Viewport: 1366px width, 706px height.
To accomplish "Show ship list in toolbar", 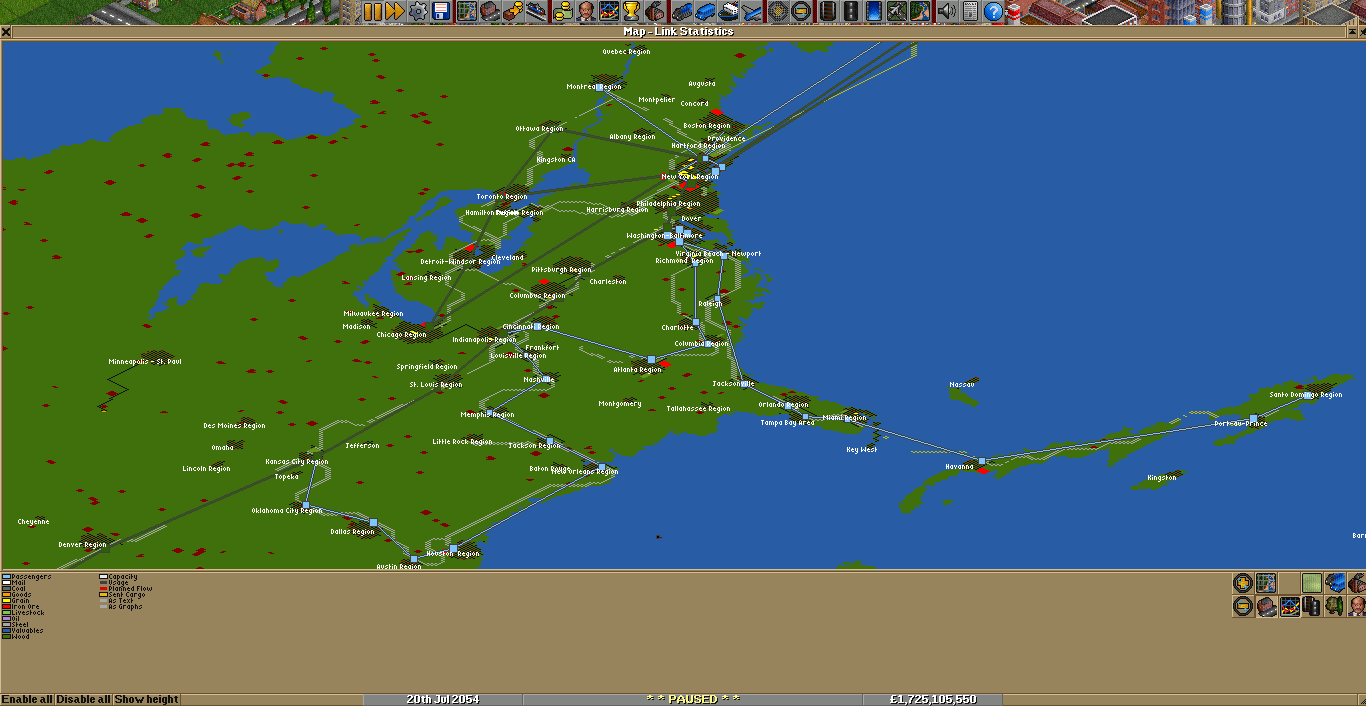I will coord(729,11).
